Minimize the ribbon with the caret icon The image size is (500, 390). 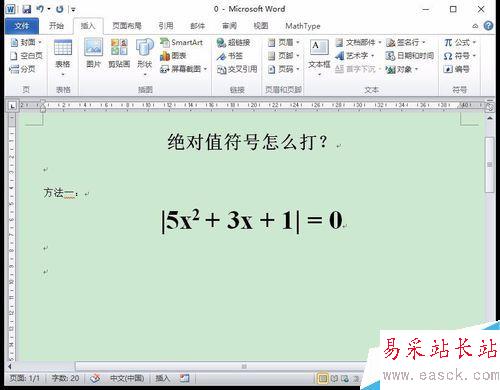[x=475, y=26]
